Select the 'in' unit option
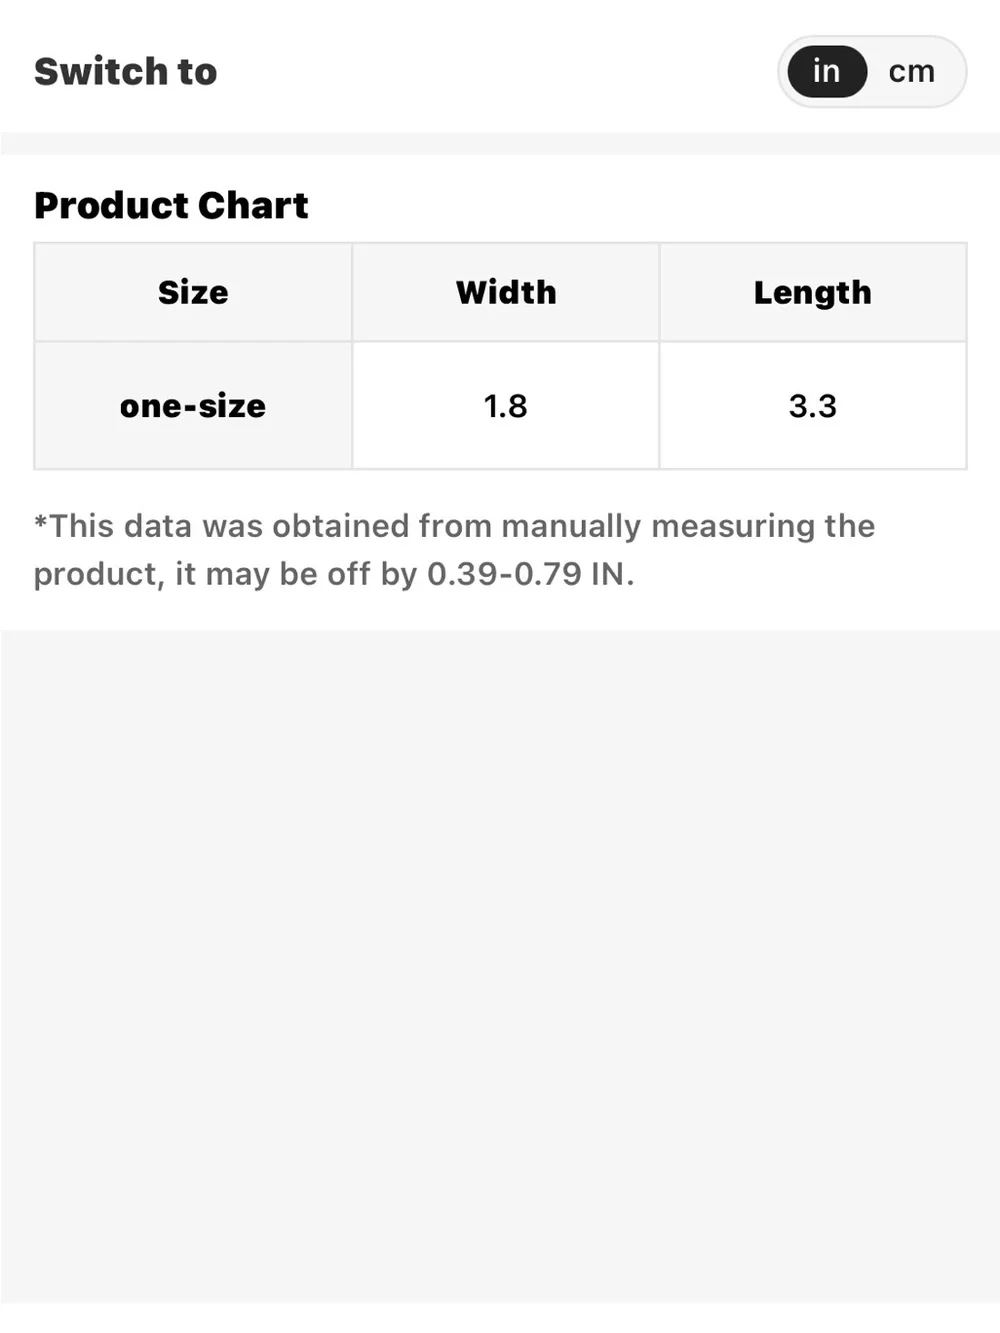1000x1333 pixels. [827, 71]
